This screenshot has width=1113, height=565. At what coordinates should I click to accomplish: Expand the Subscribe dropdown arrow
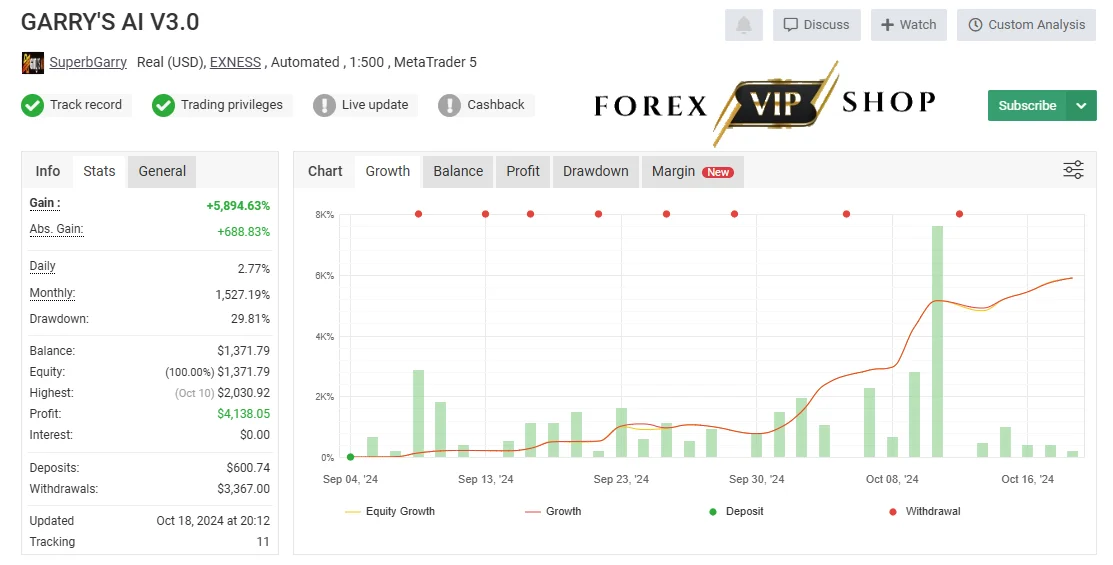(1081, 106)
